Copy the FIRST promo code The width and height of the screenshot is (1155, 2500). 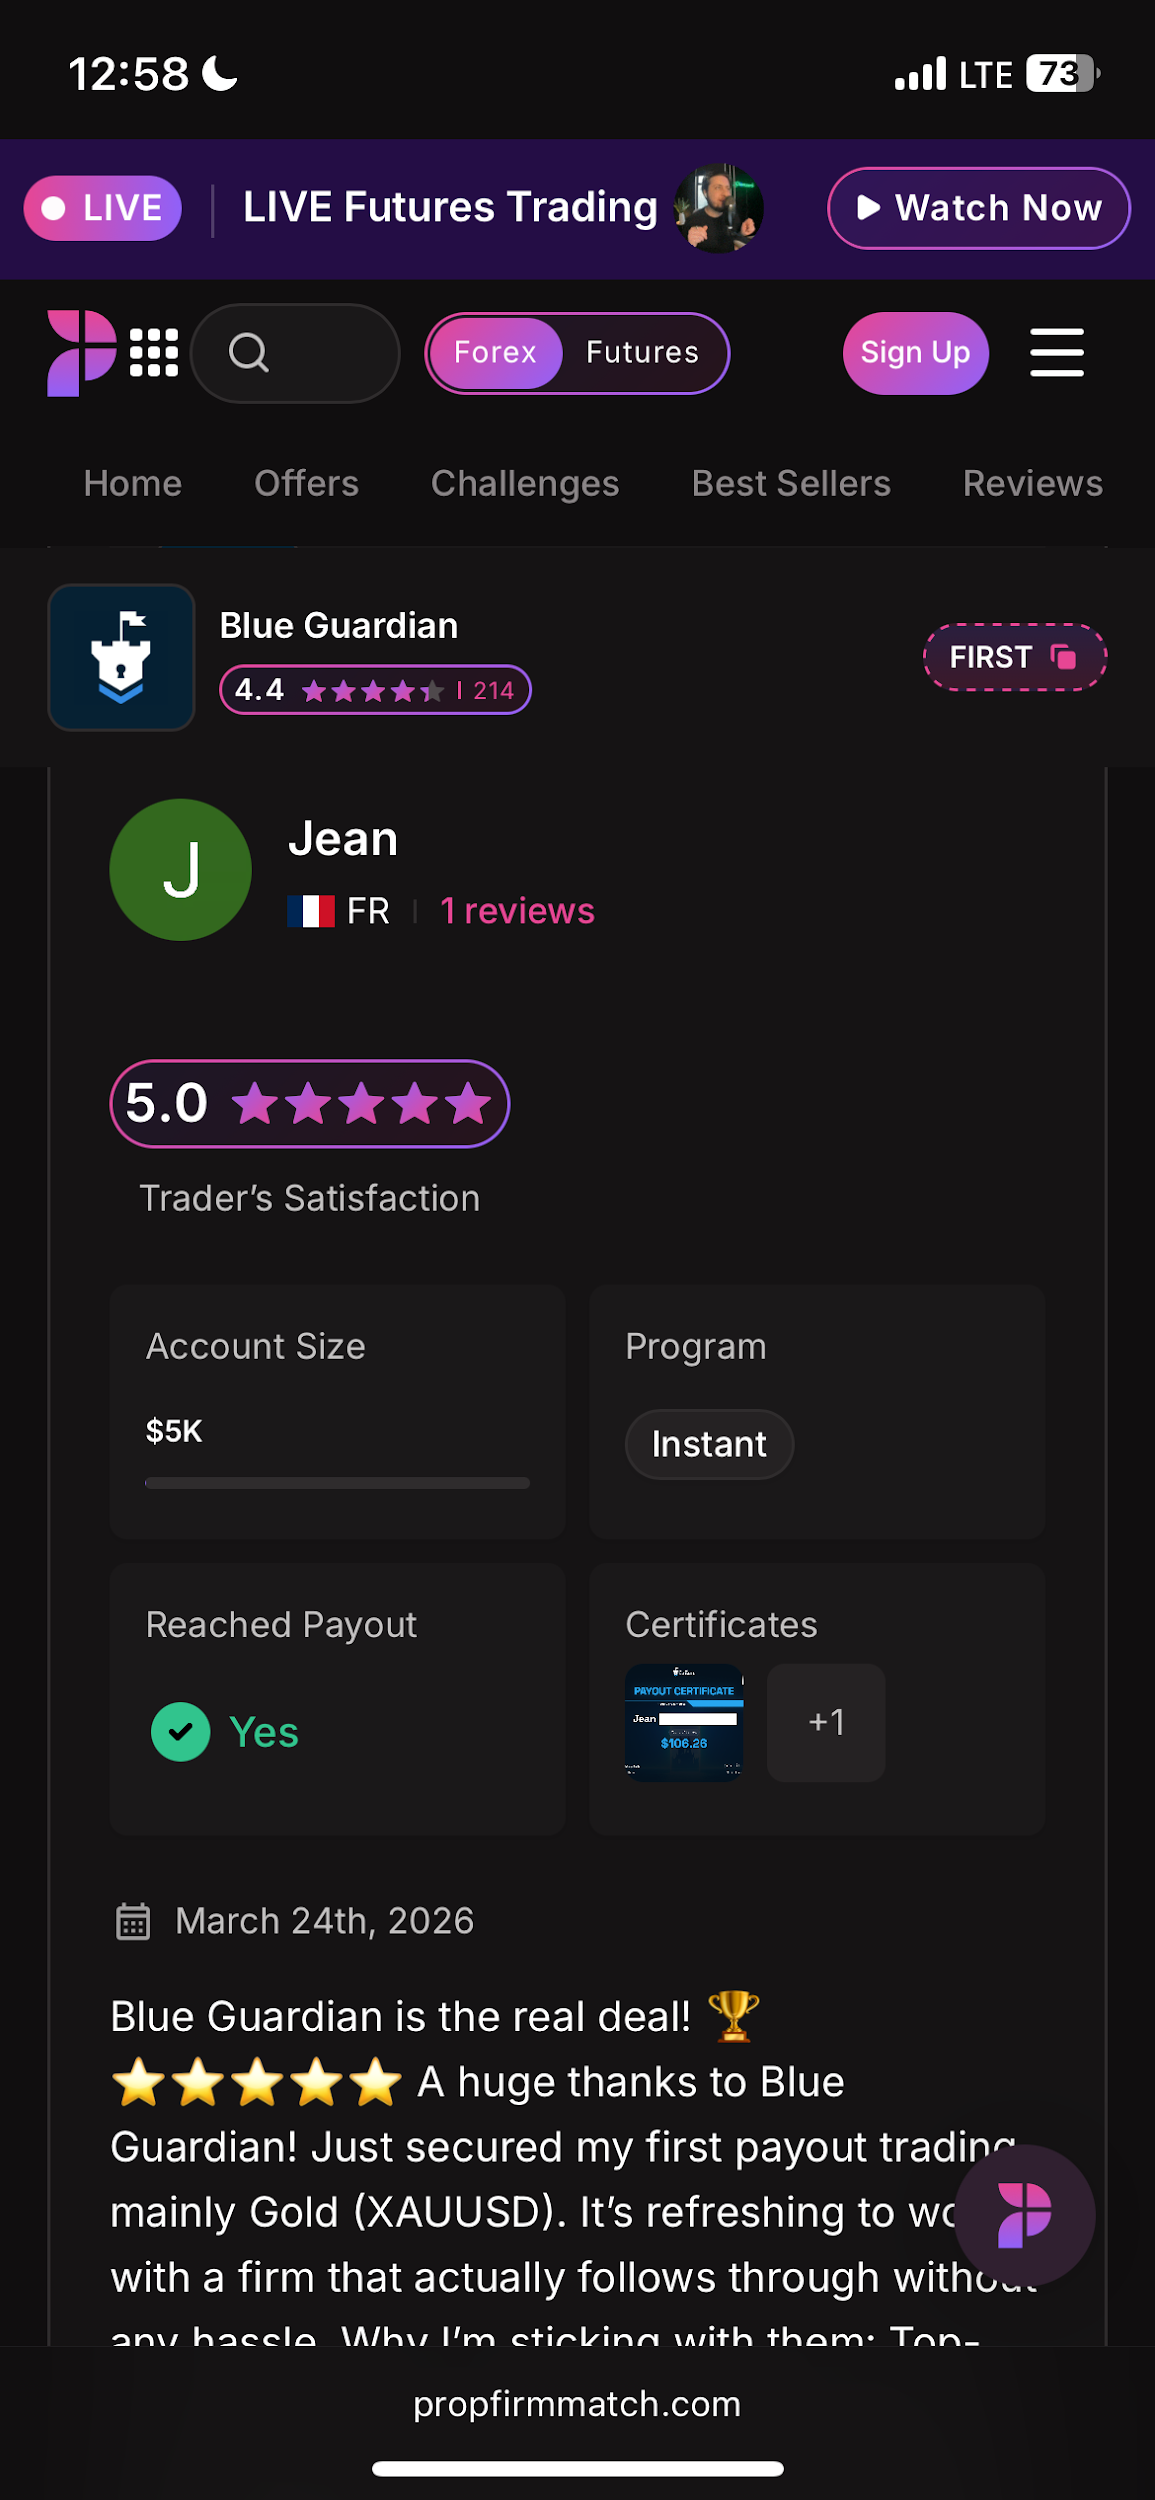pos(1014,657)
